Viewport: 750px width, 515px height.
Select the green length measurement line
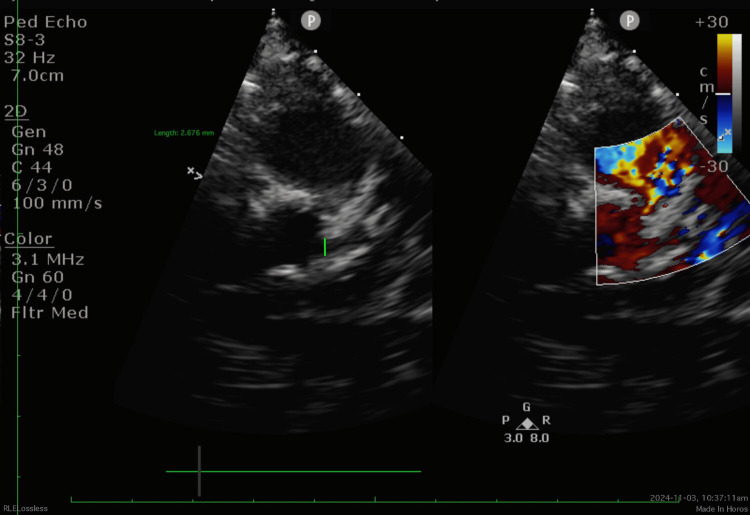point(325,247)
